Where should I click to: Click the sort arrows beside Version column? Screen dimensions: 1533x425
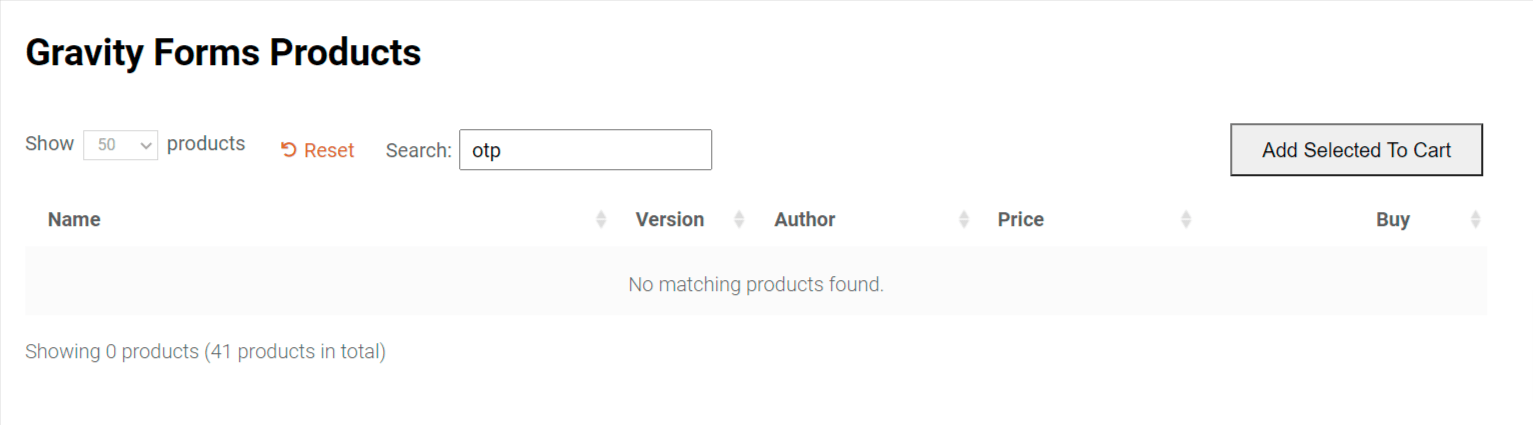coord(739,219)
